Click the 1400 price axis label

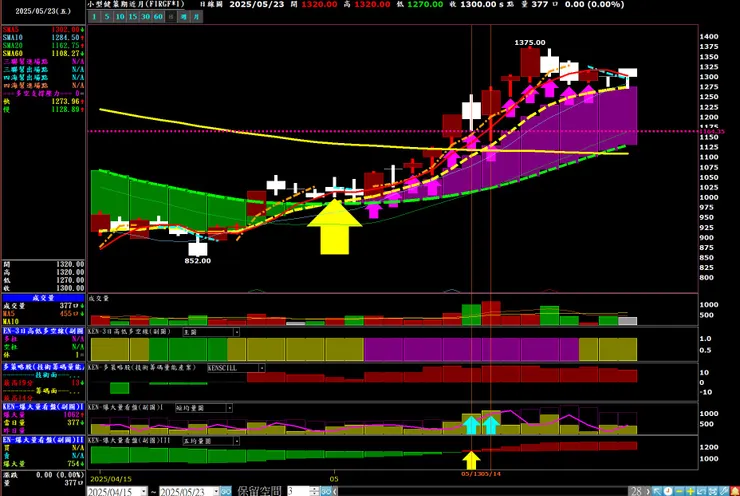click(709, 36)
